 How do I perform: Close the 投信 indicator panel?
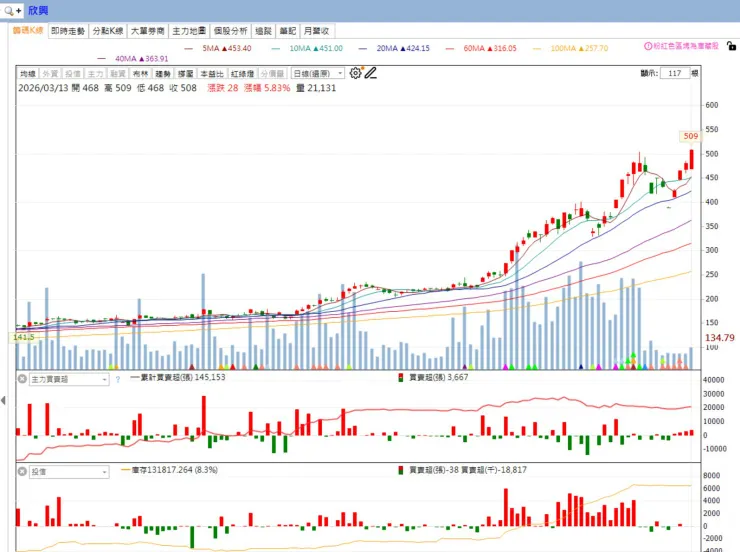[x=22, y=471]
